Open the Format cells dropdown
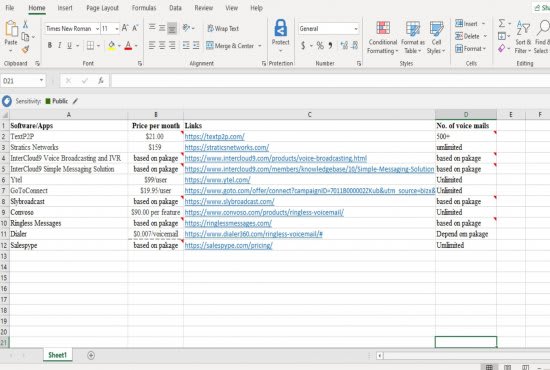The width and height of the screenshot is (550, 370). pos(471,49)
